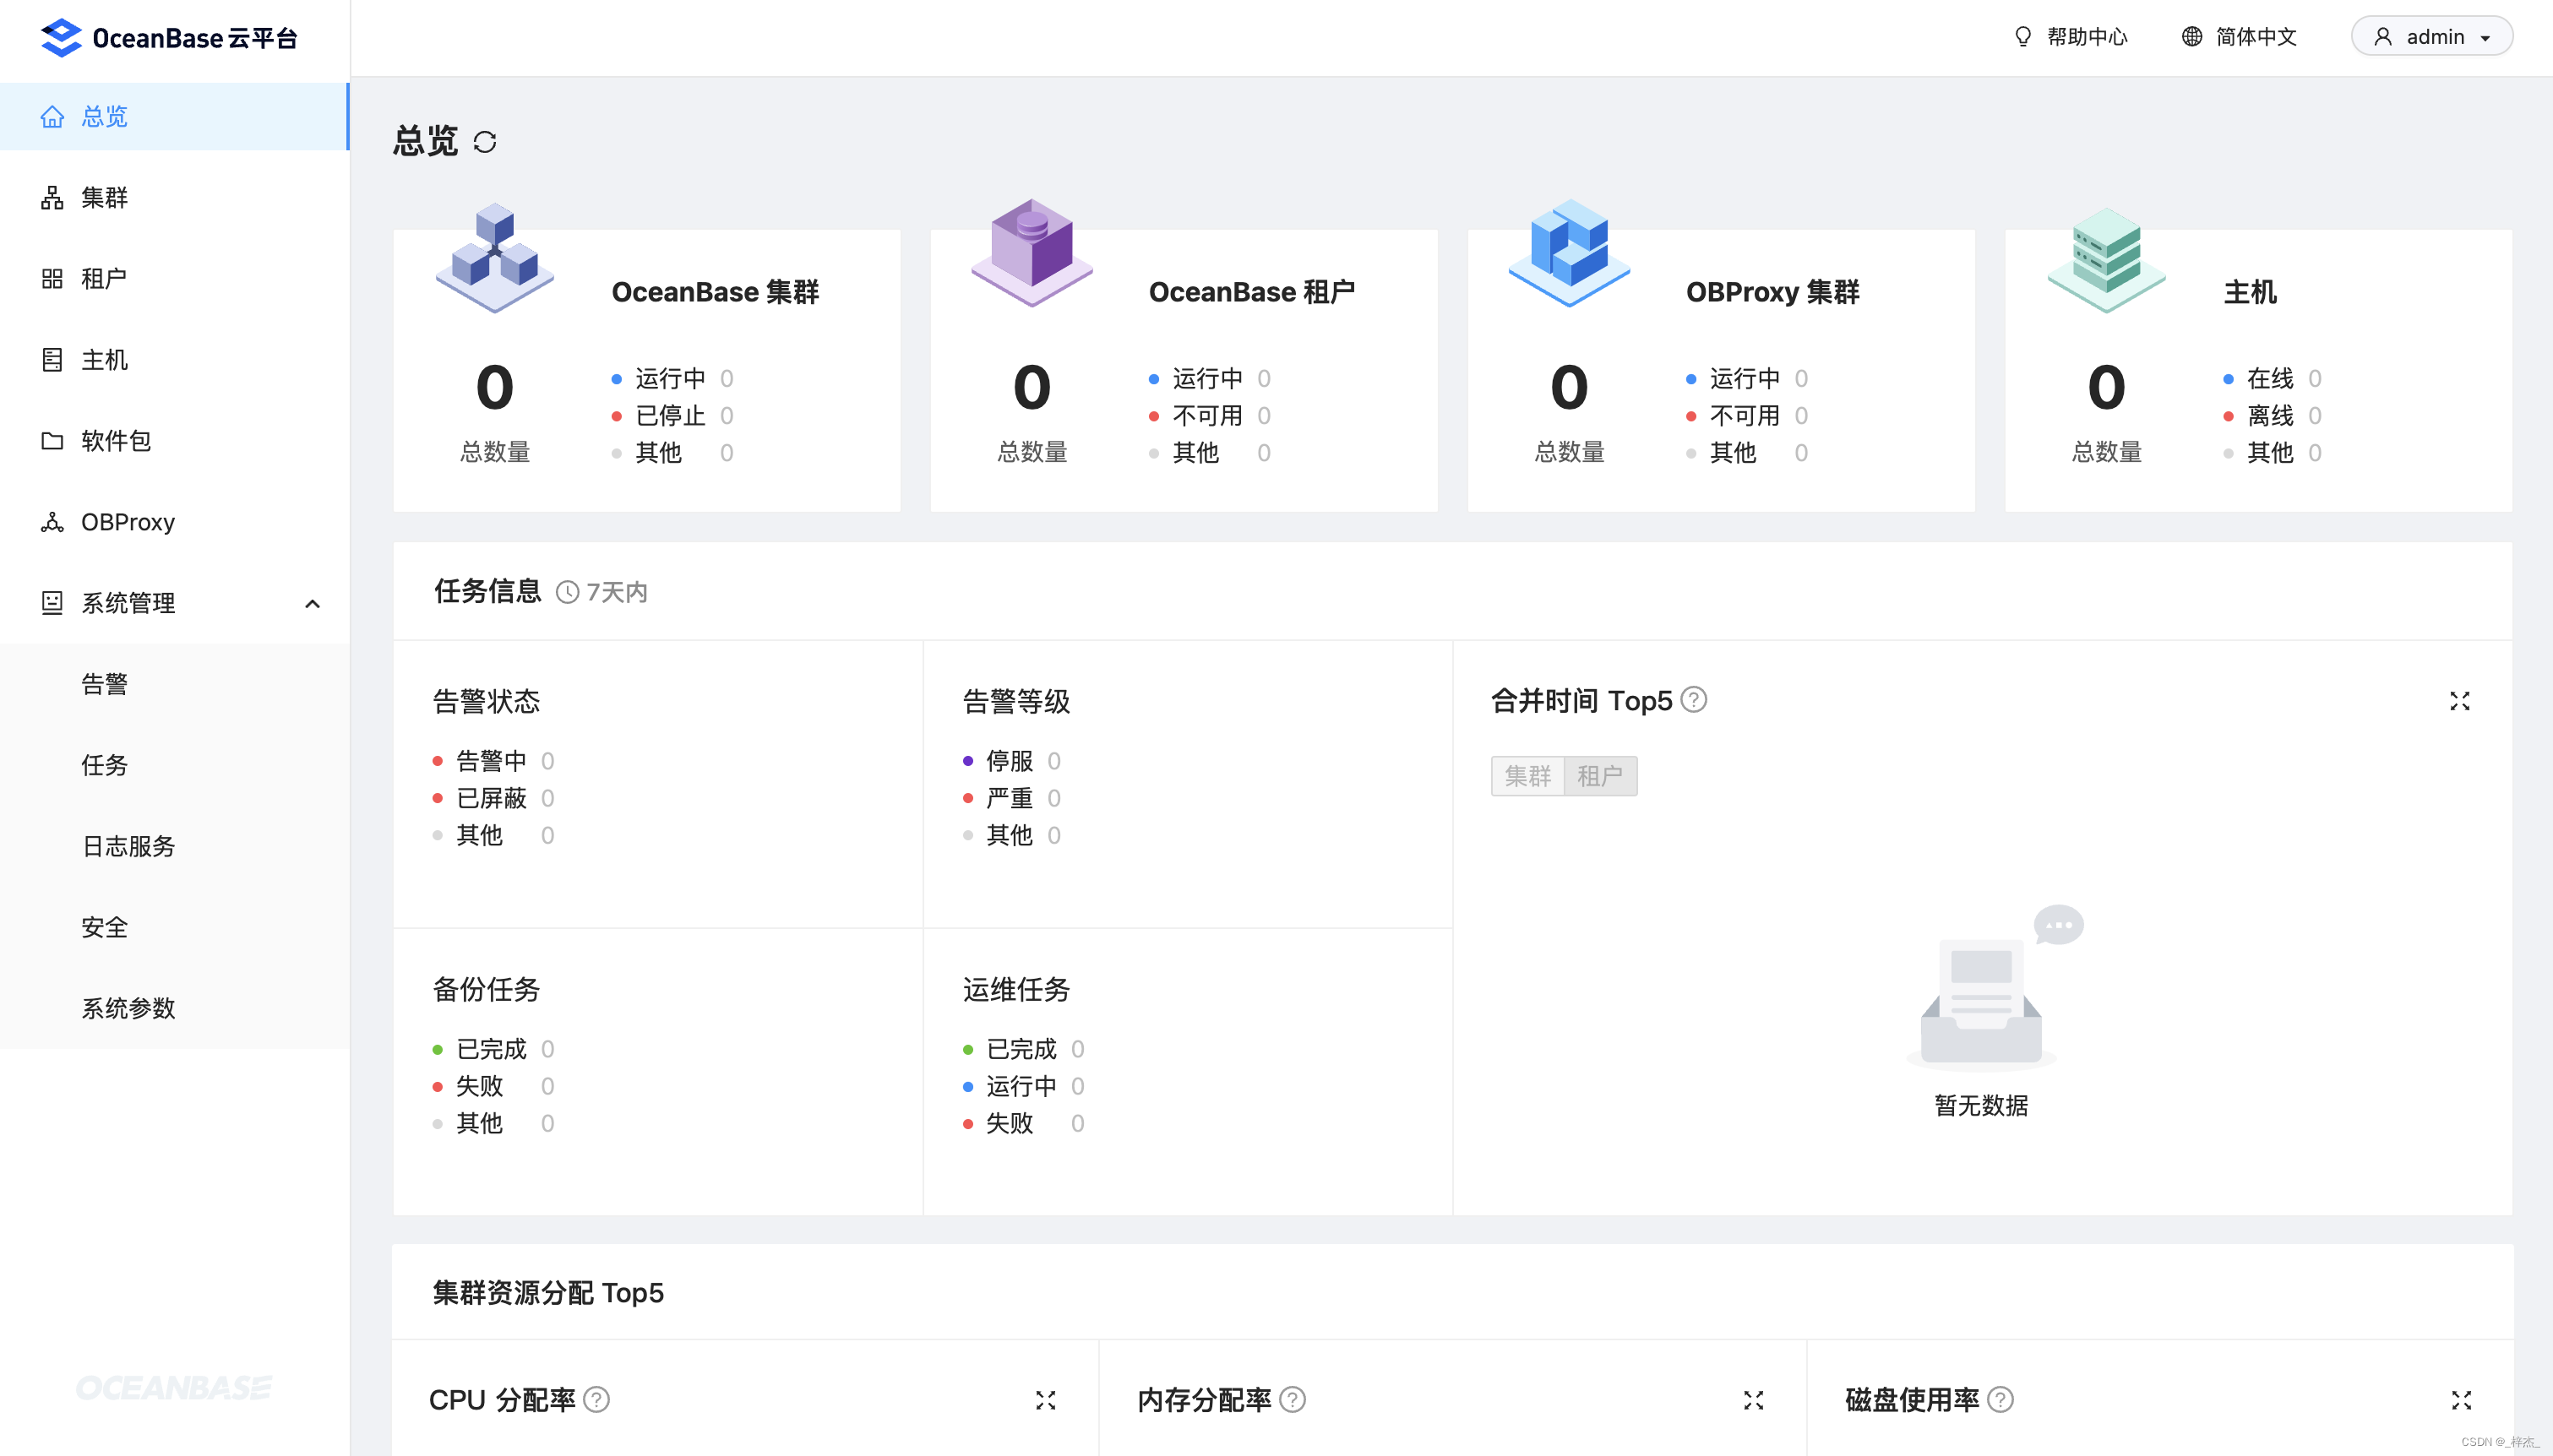The width and height of the screenshot is (2553, 1456).
Task: Click help icon beside 内存分配率
Action: tap(1292, 1400)
